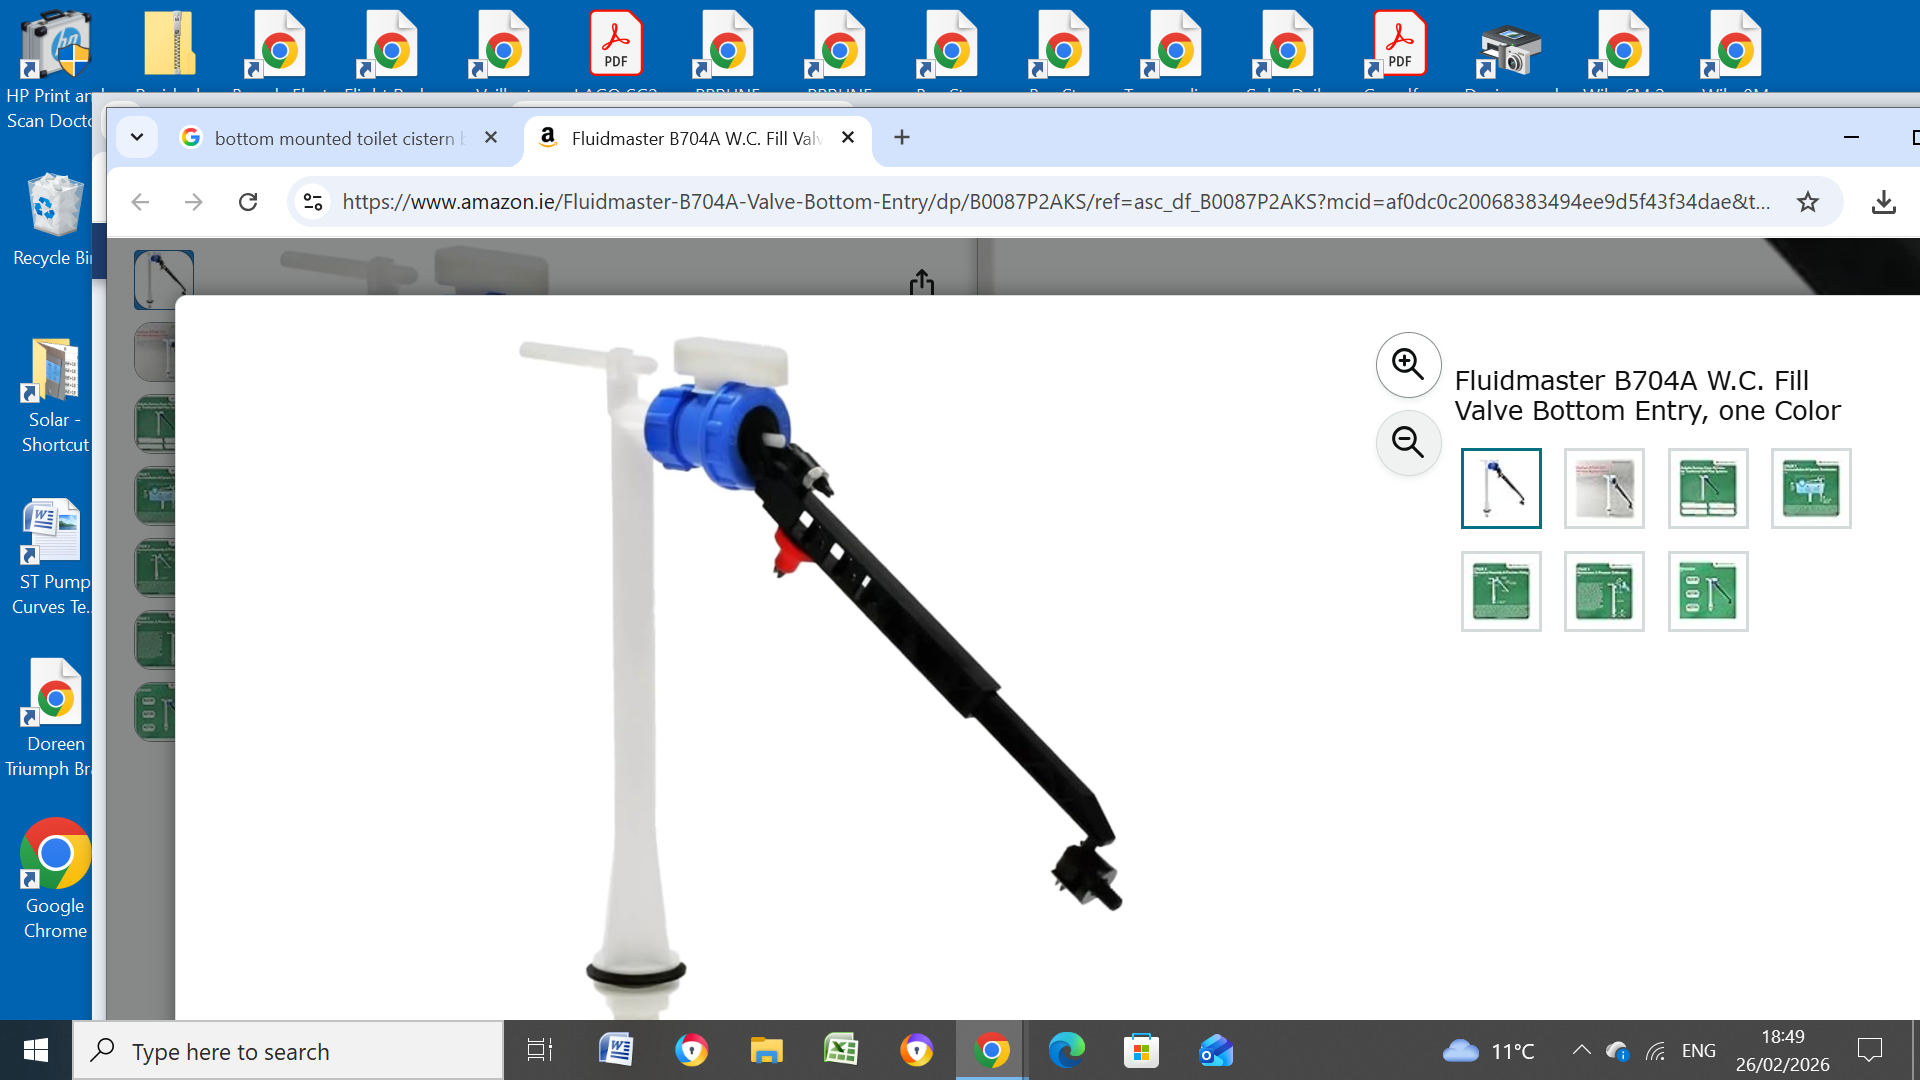The width and height of the screenshot is (1920, 1080).
Task: Open Microsoft Edge from the taskbar
Action: [x=1066, y=1051]
